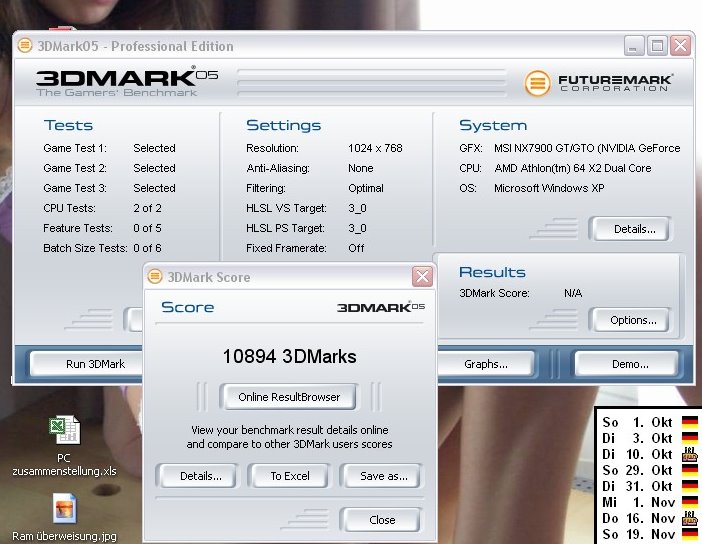Click the small 3DMARK05 logo in Score dialog
Viewport: 702px width, 544px height.
(x=381, y=307)
